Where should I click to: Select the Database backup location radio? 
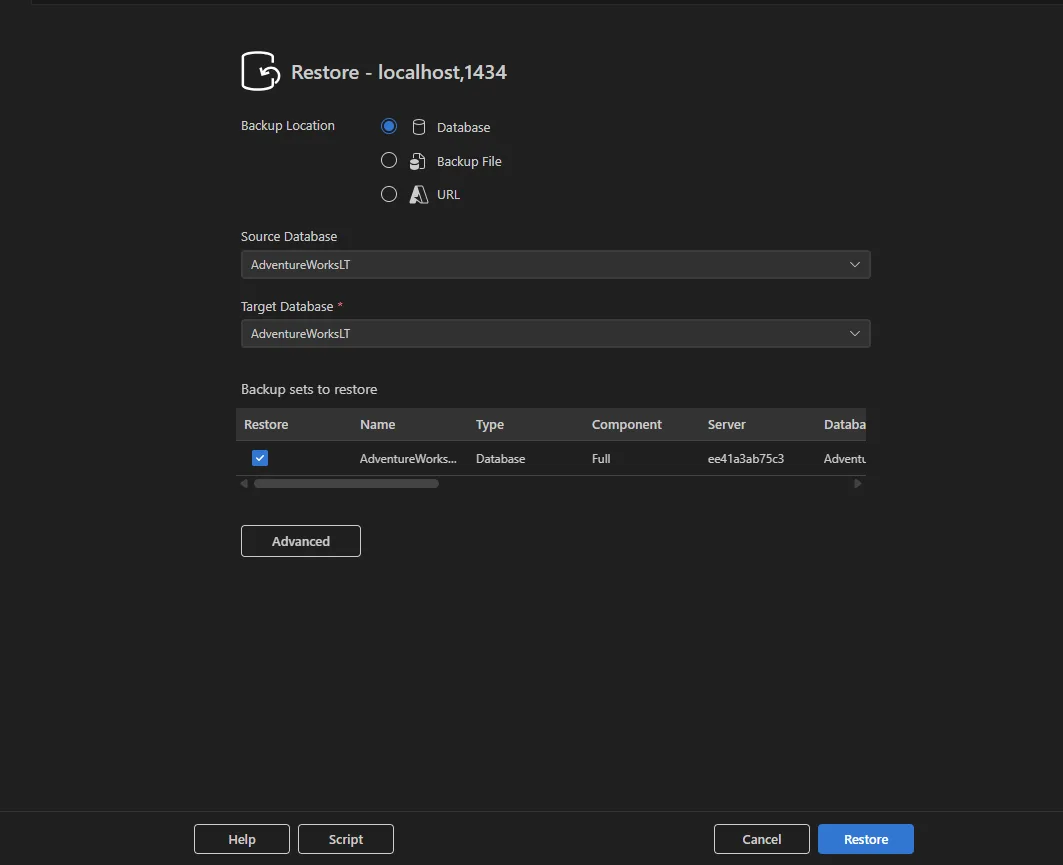(389, 127)
